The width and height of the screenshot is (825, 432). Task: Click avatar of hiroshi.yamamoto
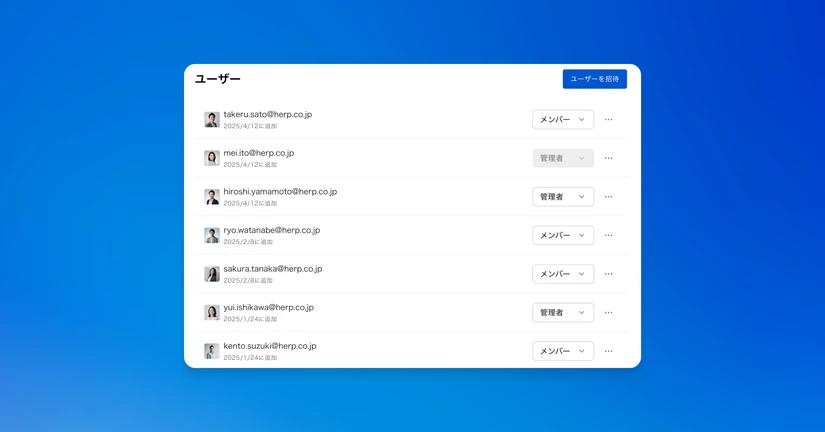pyautogui.click(x=212, y=197)
